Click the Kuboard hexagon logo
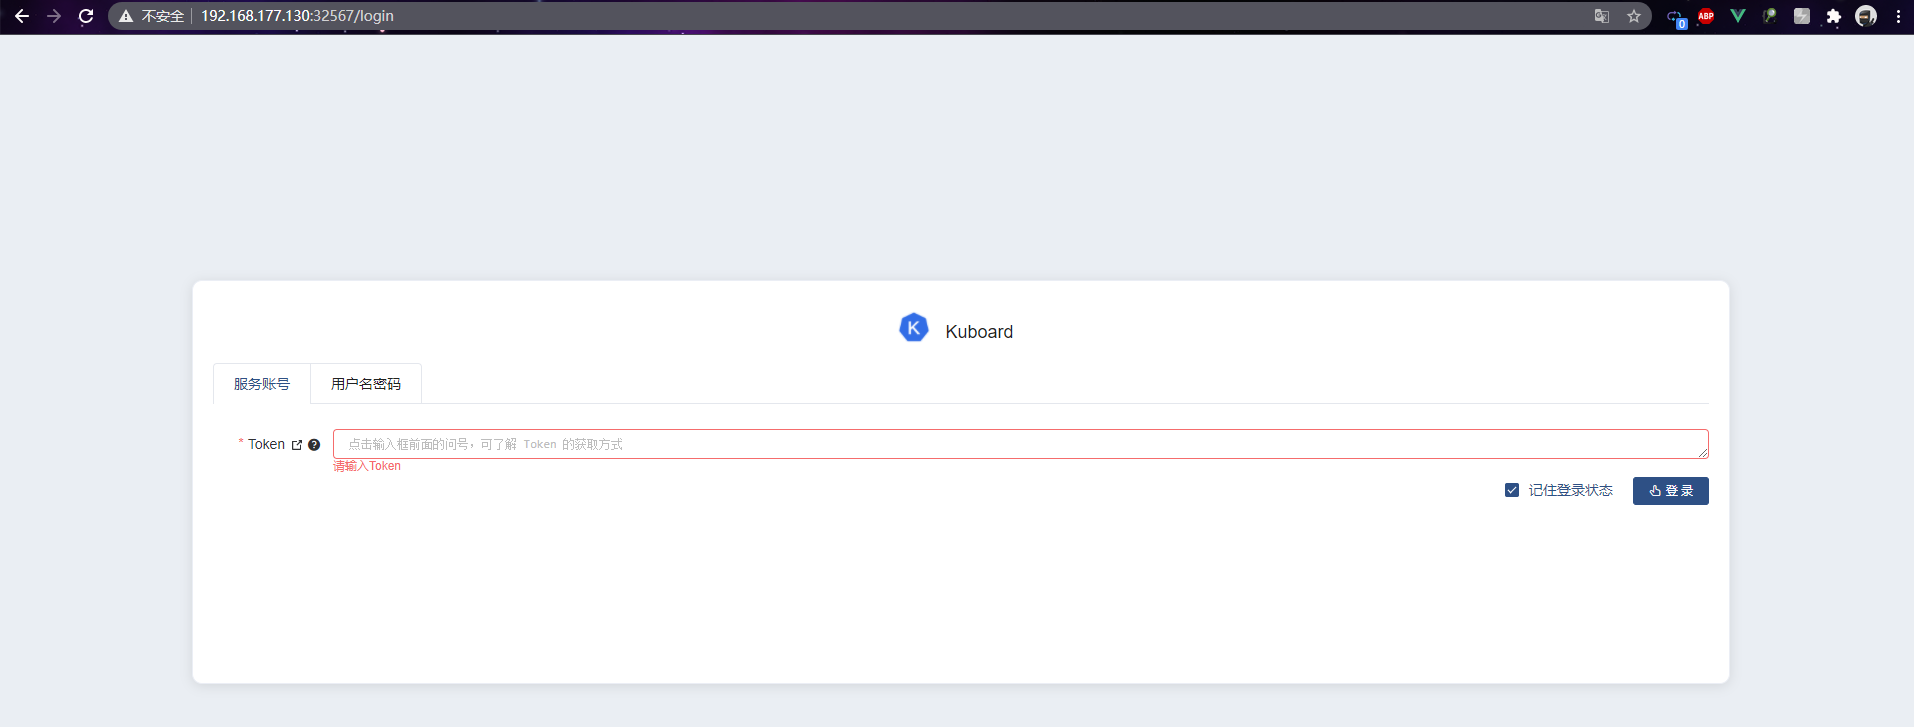Image resolution: width=1914 pixels, height=727 pixels. pos(914,328)
